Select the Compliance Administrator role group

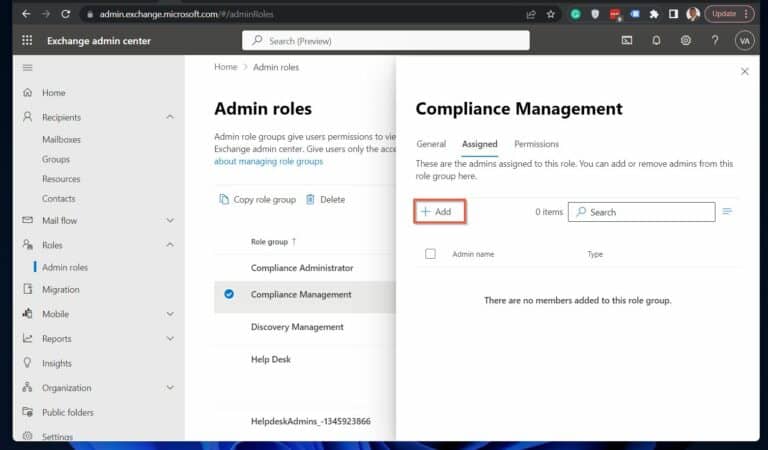(302, 268)
